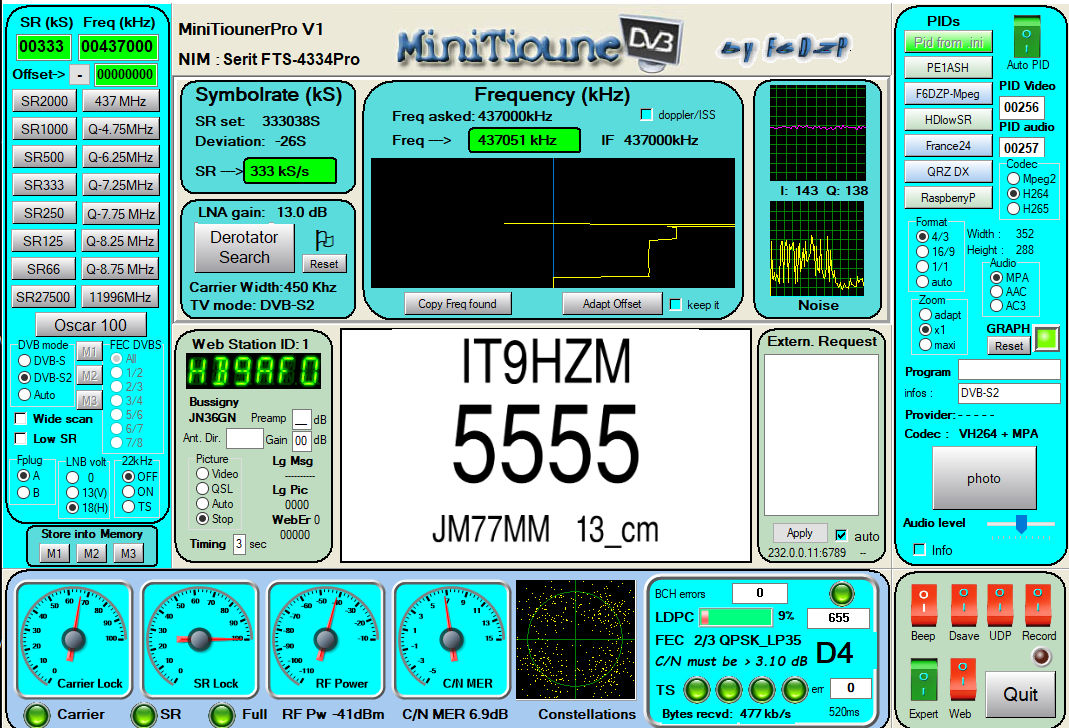Reset the GRAPH display
Viewport: 1069px width, 728px height.
click(x=1009, y=346)
